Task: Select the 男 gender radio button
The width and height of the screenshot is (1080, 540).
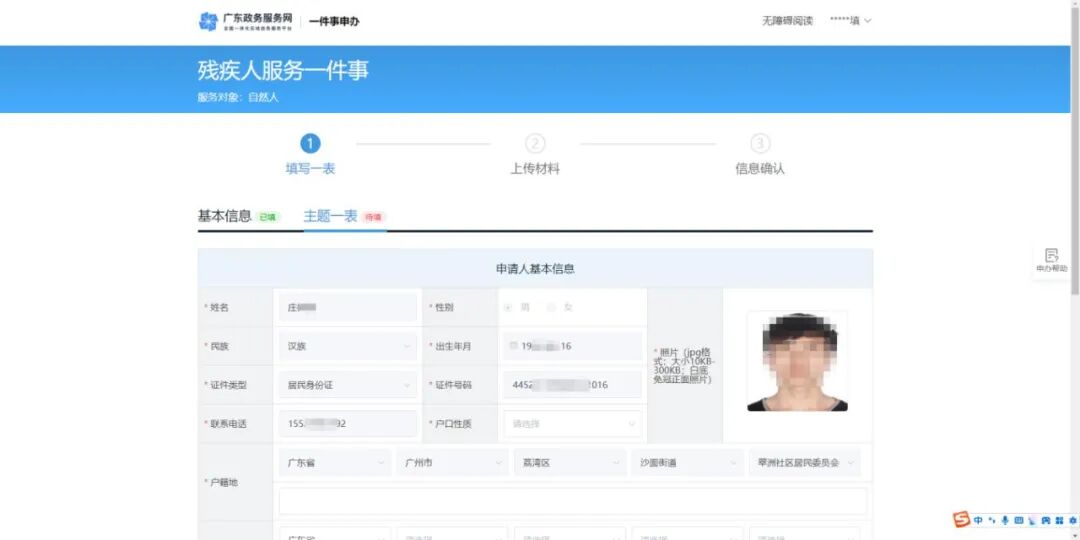Action: click(508, 308)
